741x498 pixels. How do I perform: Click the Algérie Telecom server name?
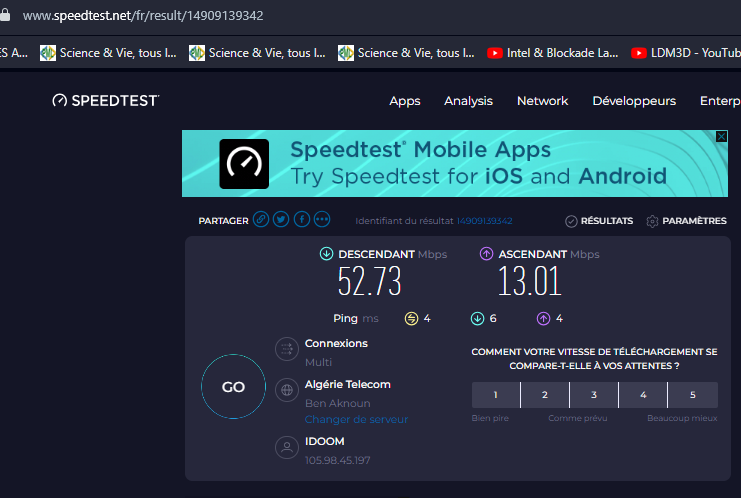[x=348, y=384]
